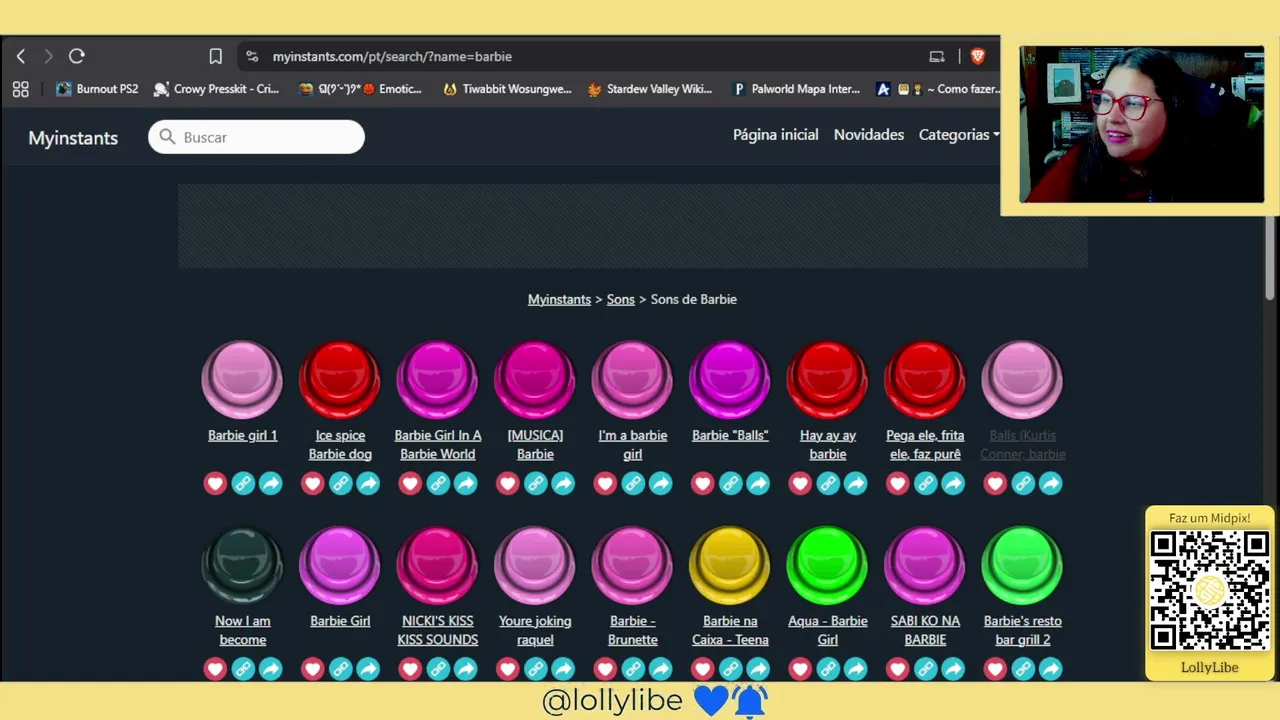Open Página inicial in the navigation
1280x720 pixels.
coord(776,135)
